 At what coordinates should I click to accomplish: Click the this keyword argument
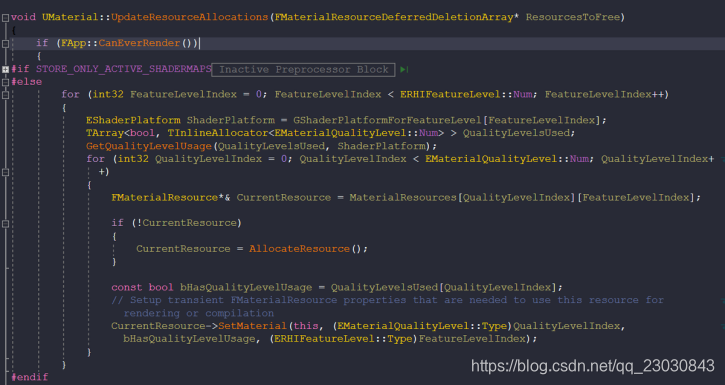(306, 326)
